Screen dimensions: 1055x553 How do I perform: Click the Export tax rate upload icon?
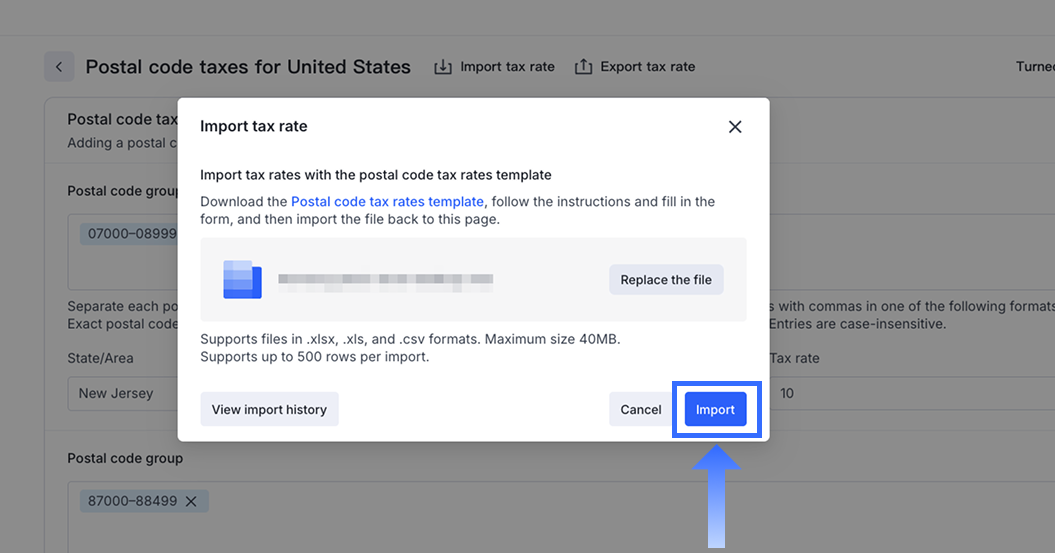(x=583, y=67)
